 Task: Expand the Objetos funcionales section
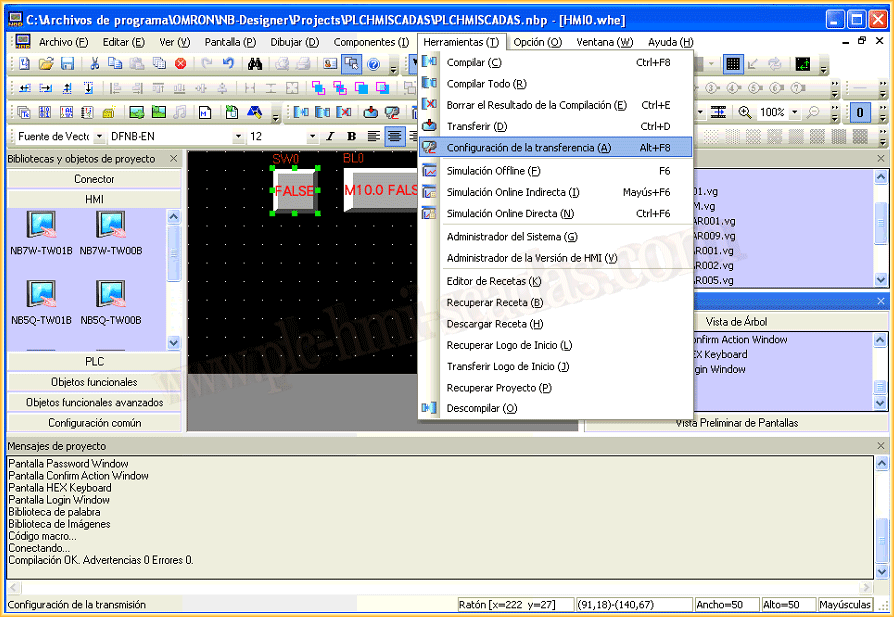tap(94, 382)
